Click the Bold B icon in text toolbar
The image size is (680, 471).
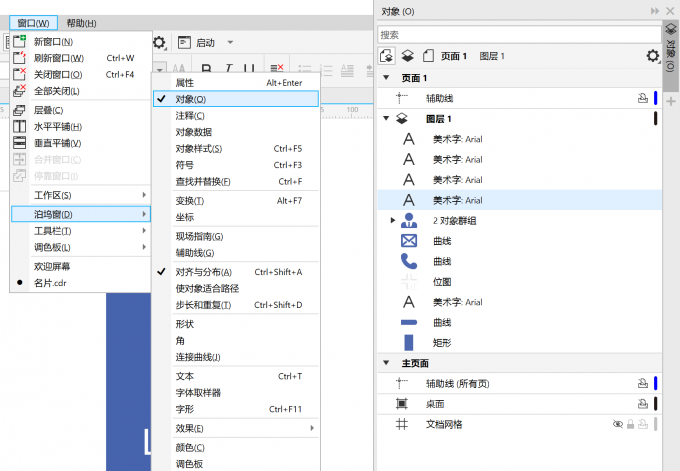point(206,69)
